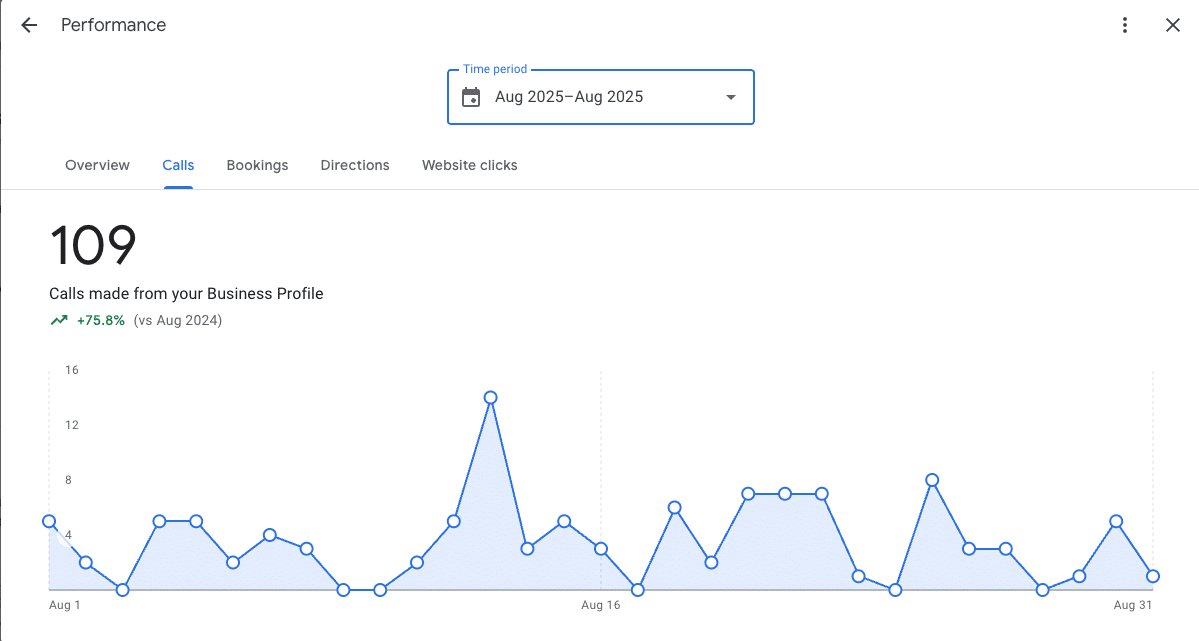Select the Calls tab
1199x641 pixels.
click(178, 165)
